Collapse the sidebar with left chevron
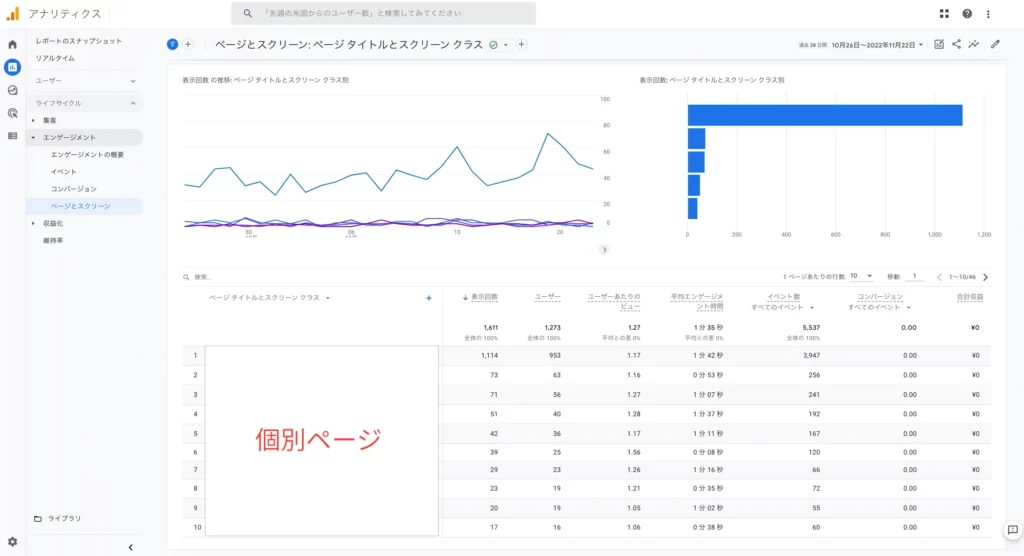 131,548
